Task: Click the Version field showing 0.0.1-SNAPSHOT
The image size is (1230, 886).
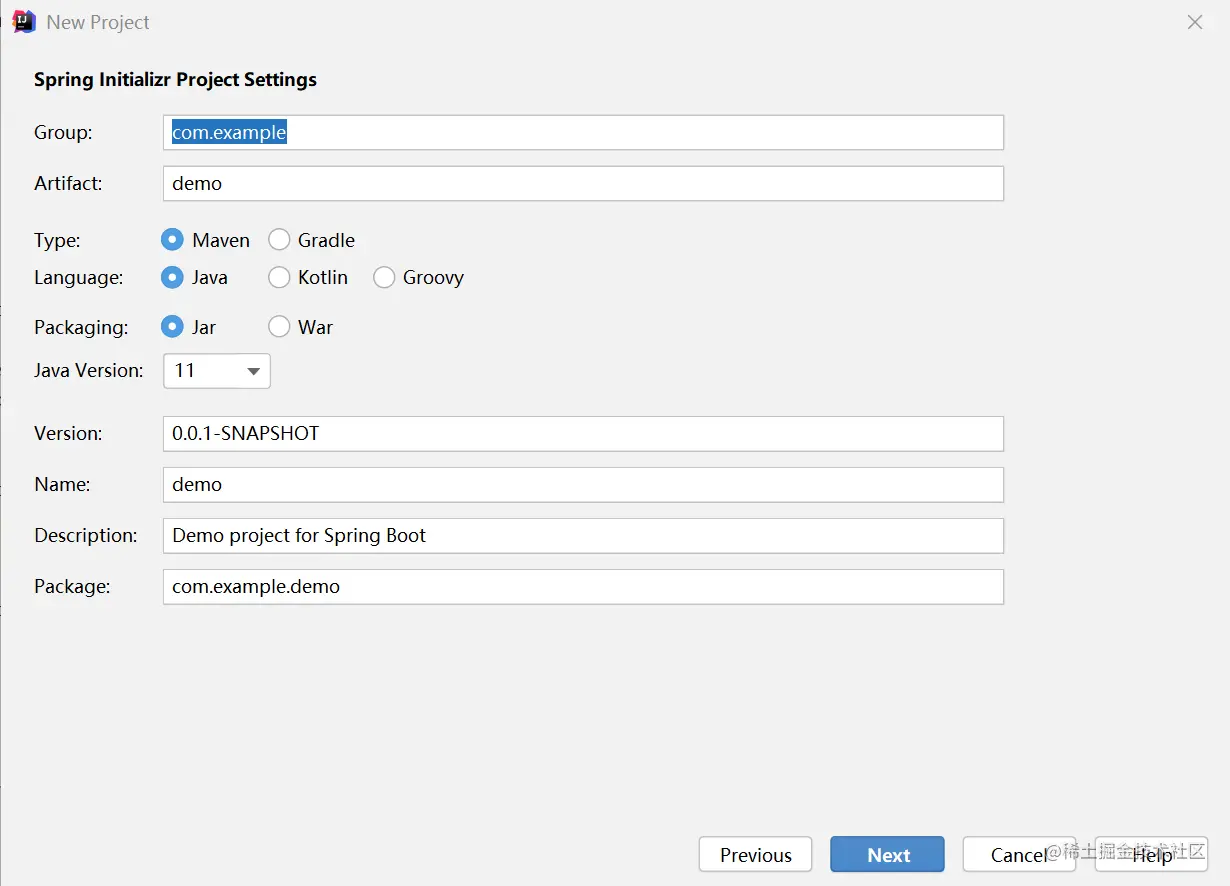Action: pos(583,433)
